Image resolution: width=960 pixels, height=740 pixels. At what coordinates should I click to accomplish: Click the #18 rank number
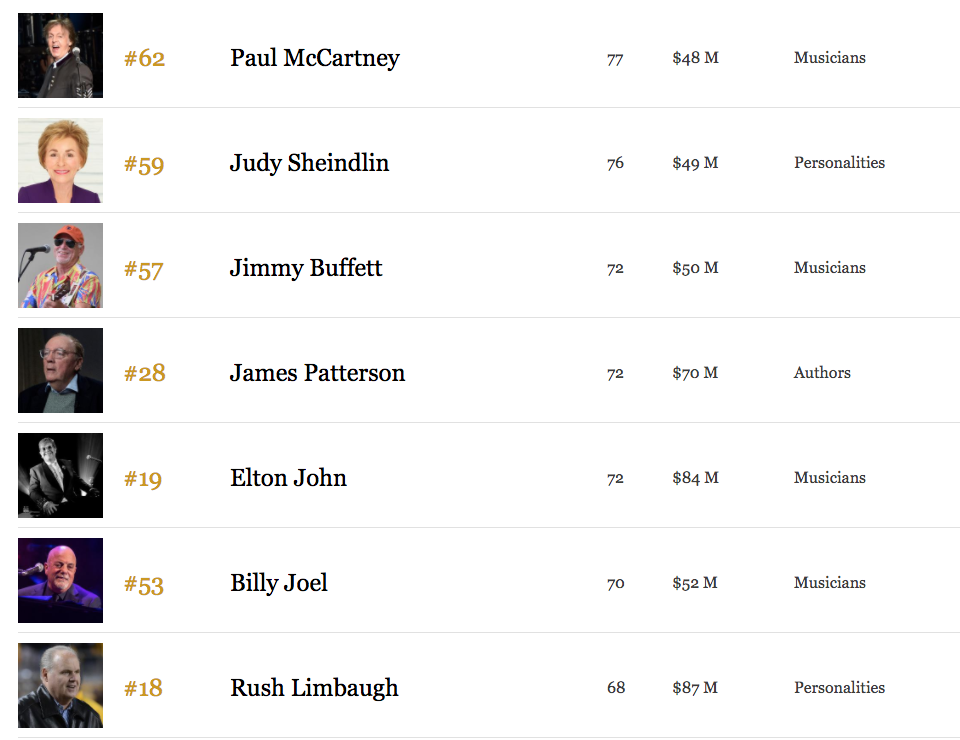point(143,689)
